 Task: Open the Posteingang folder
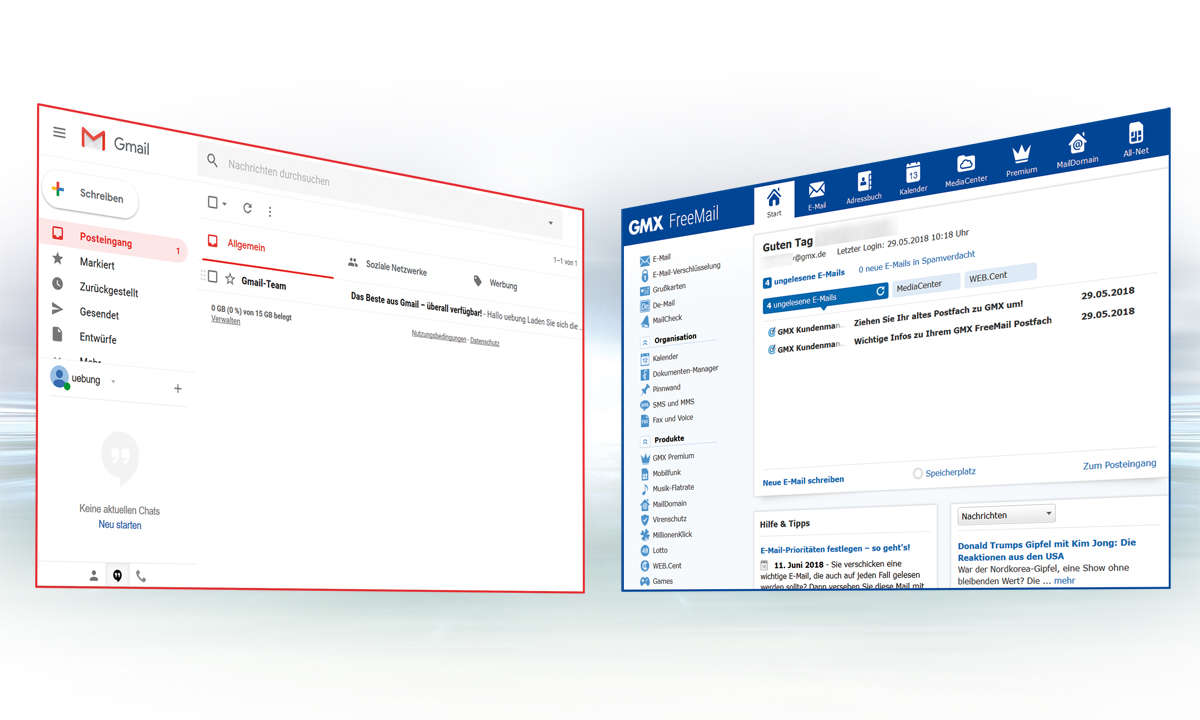(113, 241)
